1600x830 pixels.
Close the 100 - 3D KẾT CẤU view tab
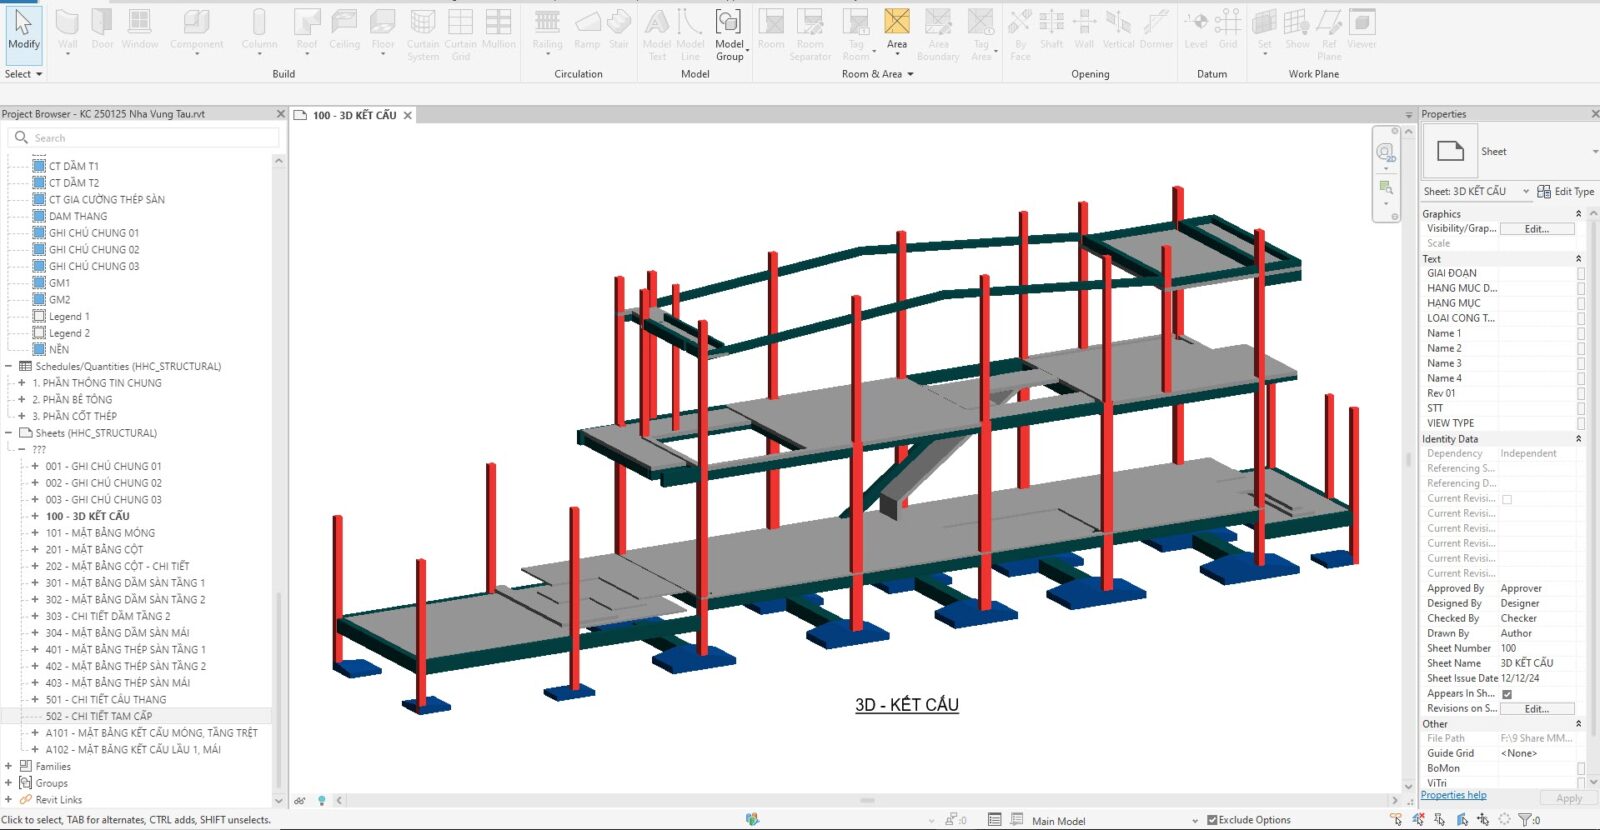click(x=407, y=115)
